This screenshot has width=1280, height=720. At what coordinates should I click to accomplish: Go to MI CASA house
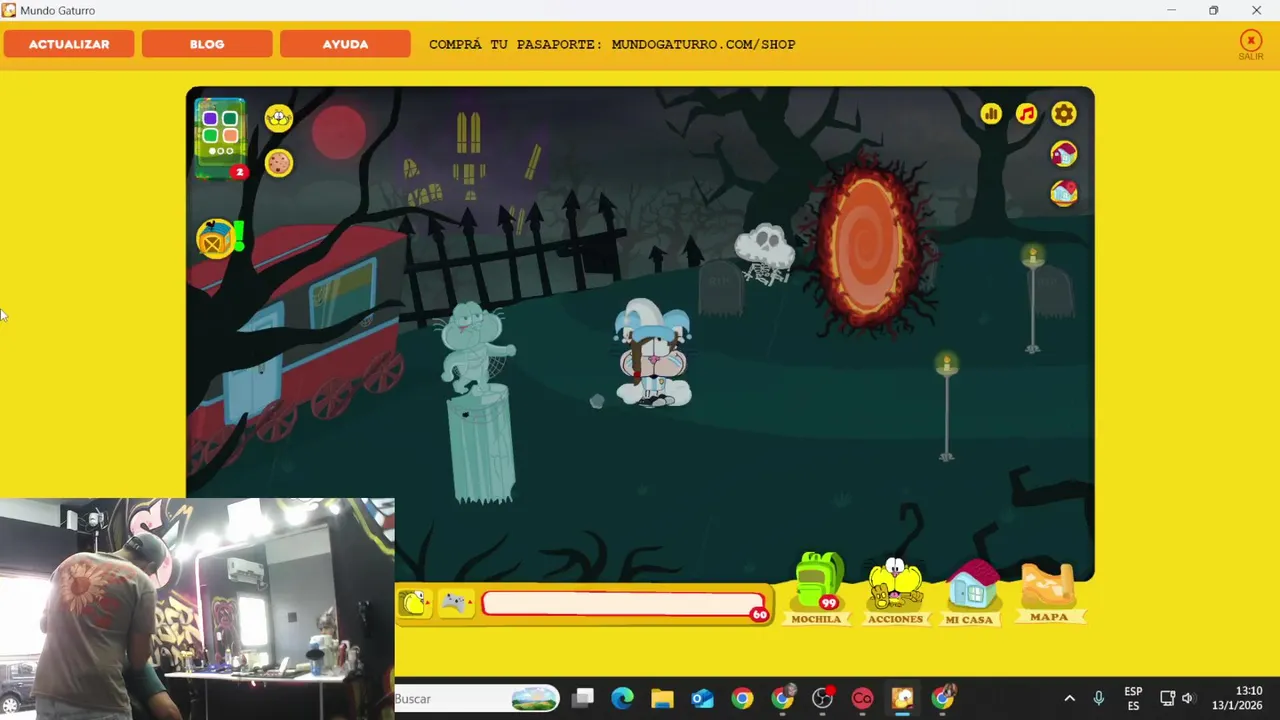tap(970, 593)
